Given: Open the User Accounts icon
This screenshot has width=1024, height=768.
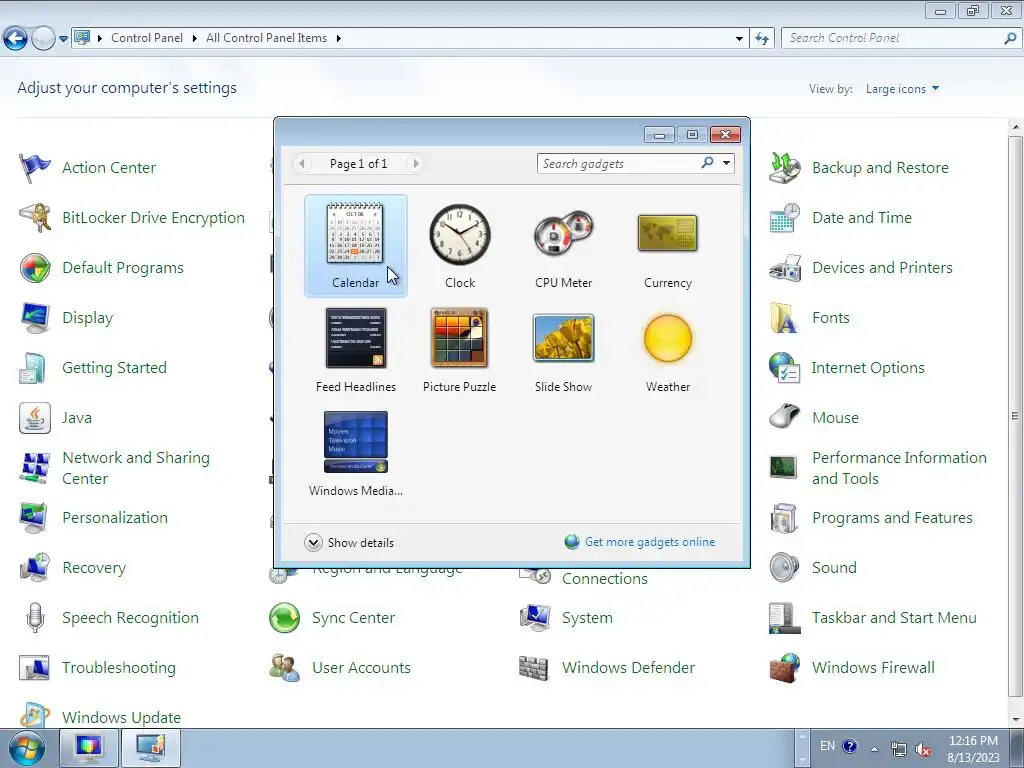Looking at the screenshot, I should pos(285,667).
